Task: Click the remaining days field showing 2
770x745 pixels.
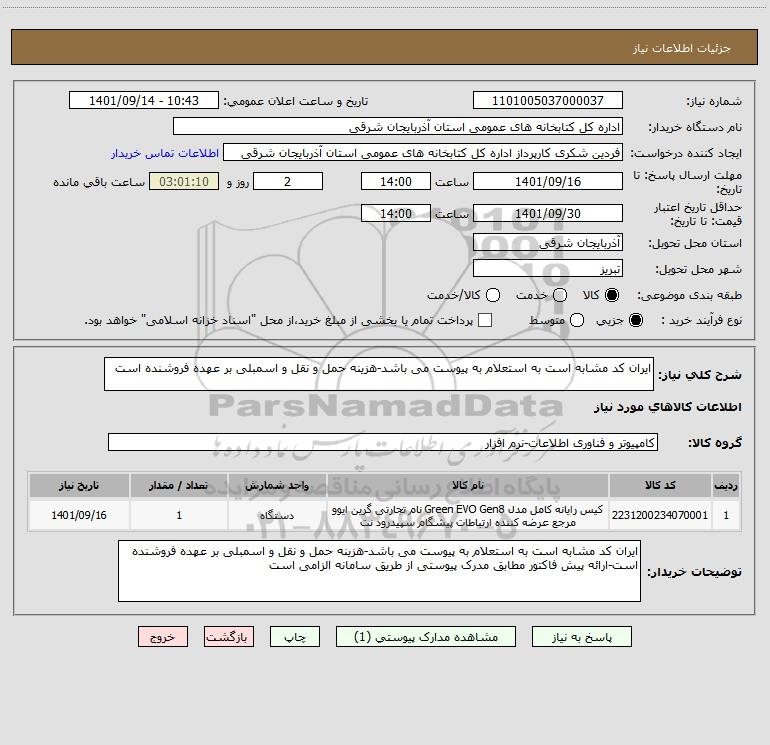Action: (x=288, y=181)
